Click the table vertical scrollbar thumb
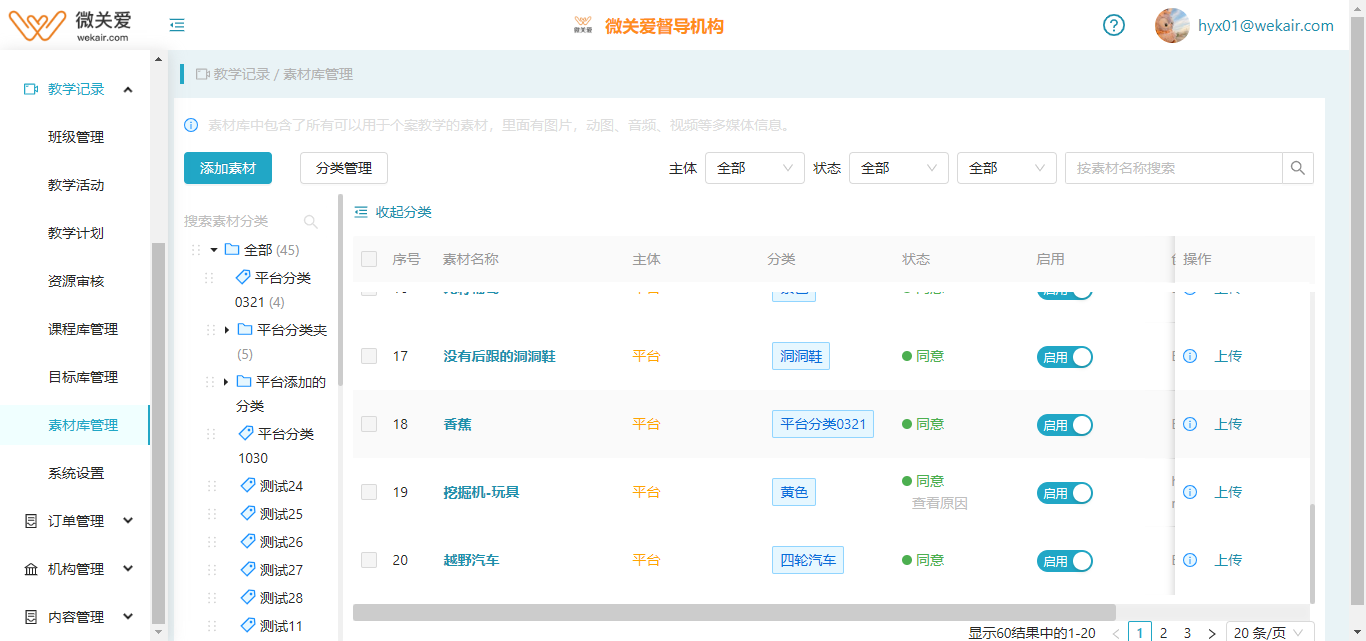 (x=1312, y=553)
